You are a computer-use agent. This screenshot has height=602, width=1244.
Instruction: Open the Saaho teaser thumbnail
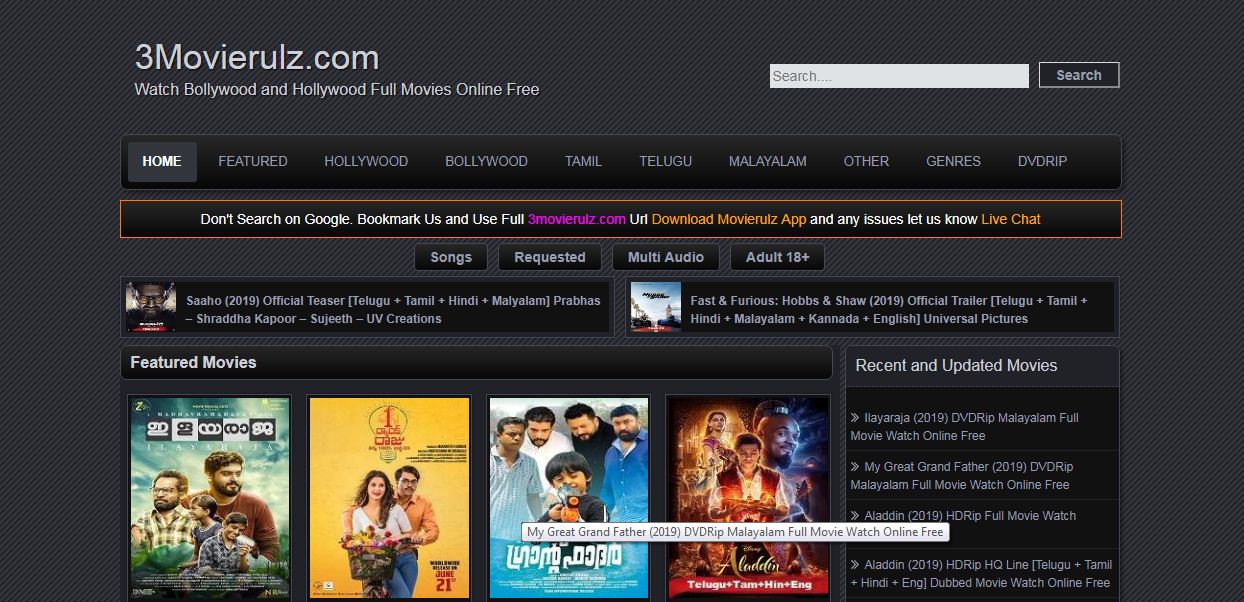pos(151,307)
